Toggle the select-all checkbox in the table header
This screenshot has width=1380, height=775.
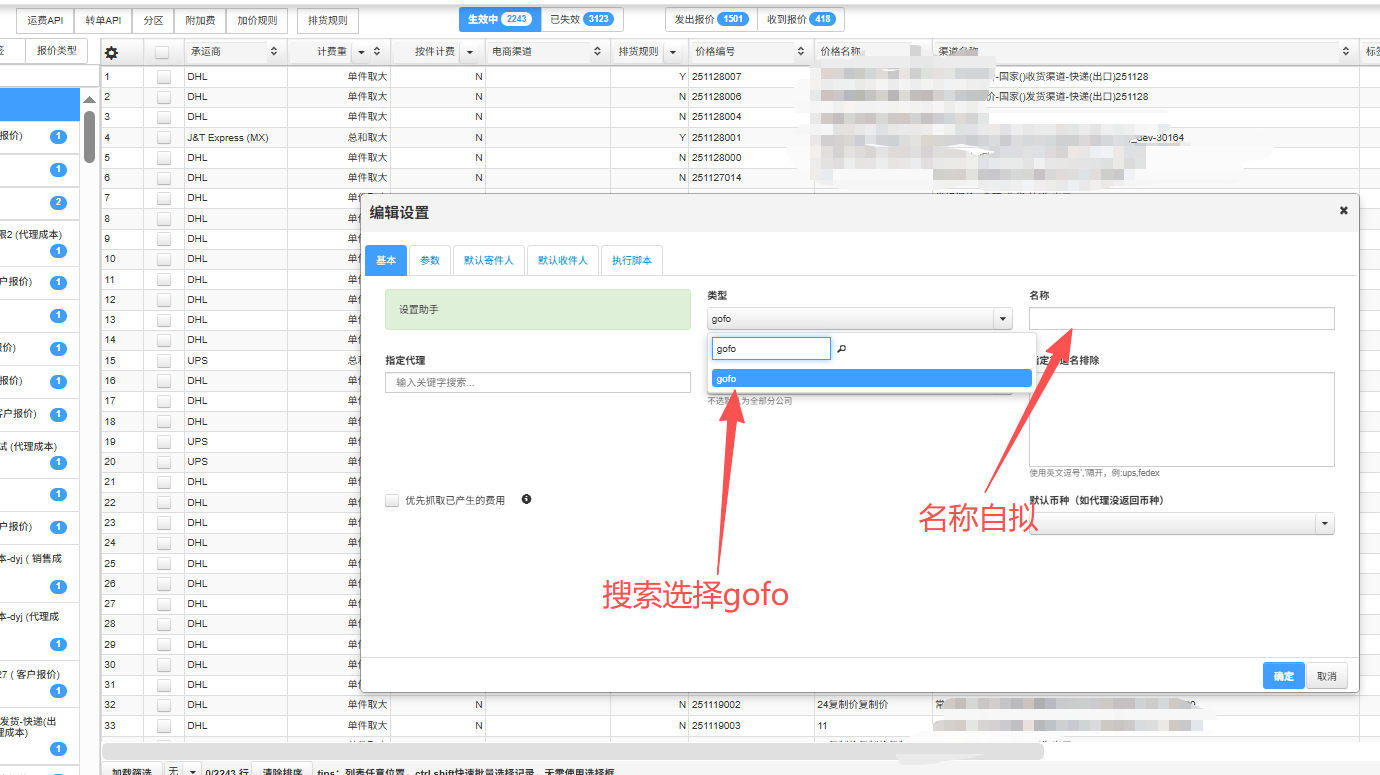point(163,52)
